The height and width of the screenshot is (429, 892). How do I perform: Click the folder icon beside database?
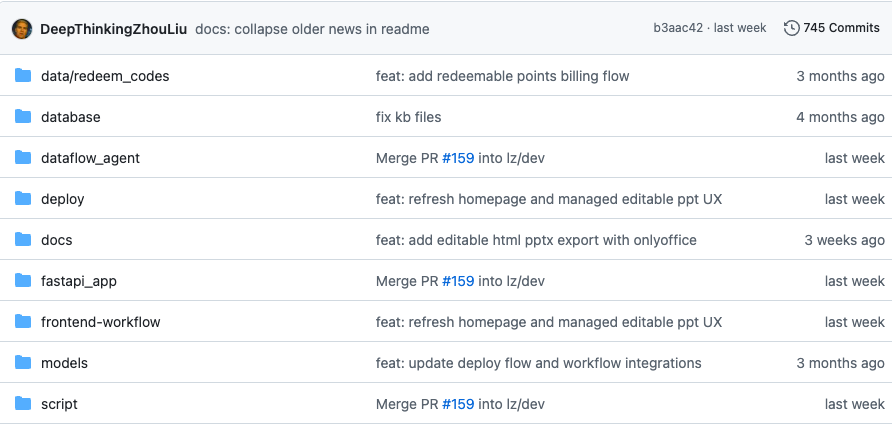(23, 117)
